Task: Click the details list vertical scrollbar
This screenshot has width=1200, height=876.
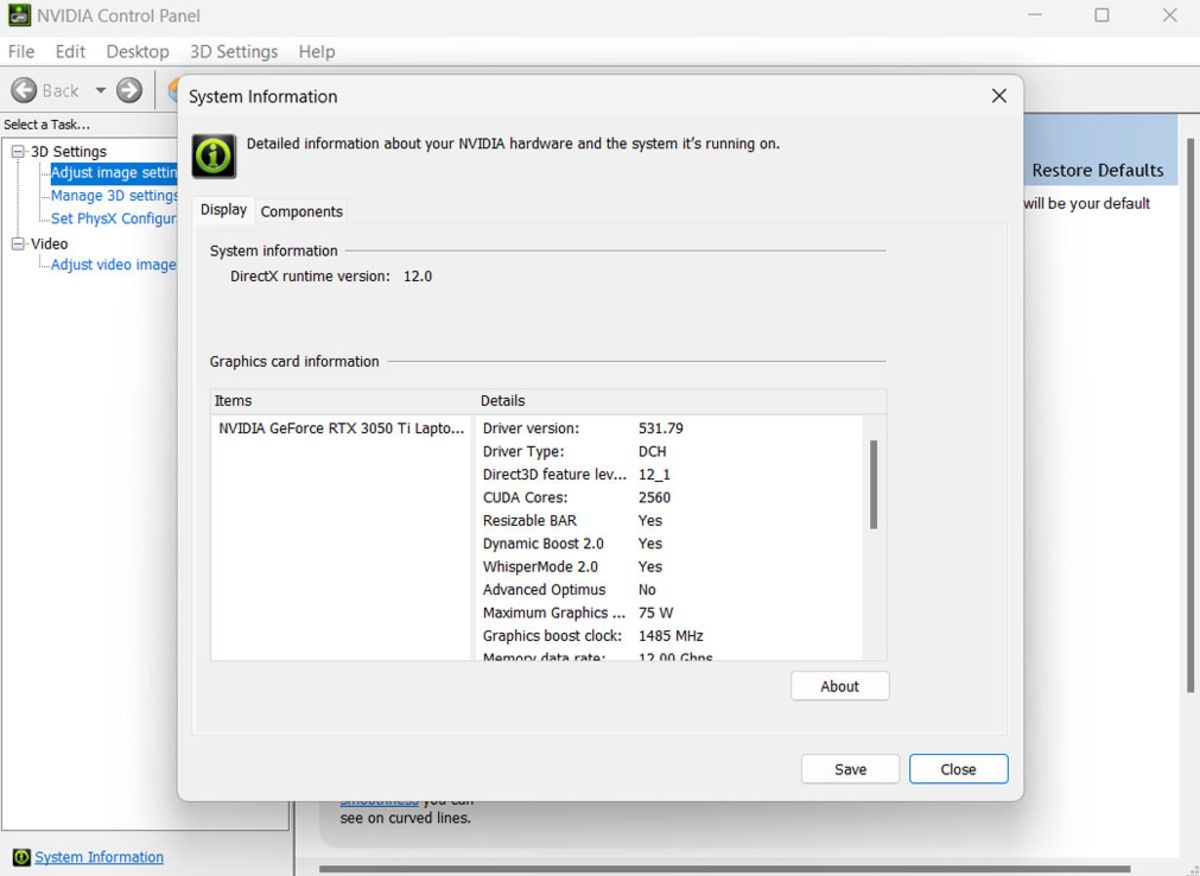Action: 873,484
